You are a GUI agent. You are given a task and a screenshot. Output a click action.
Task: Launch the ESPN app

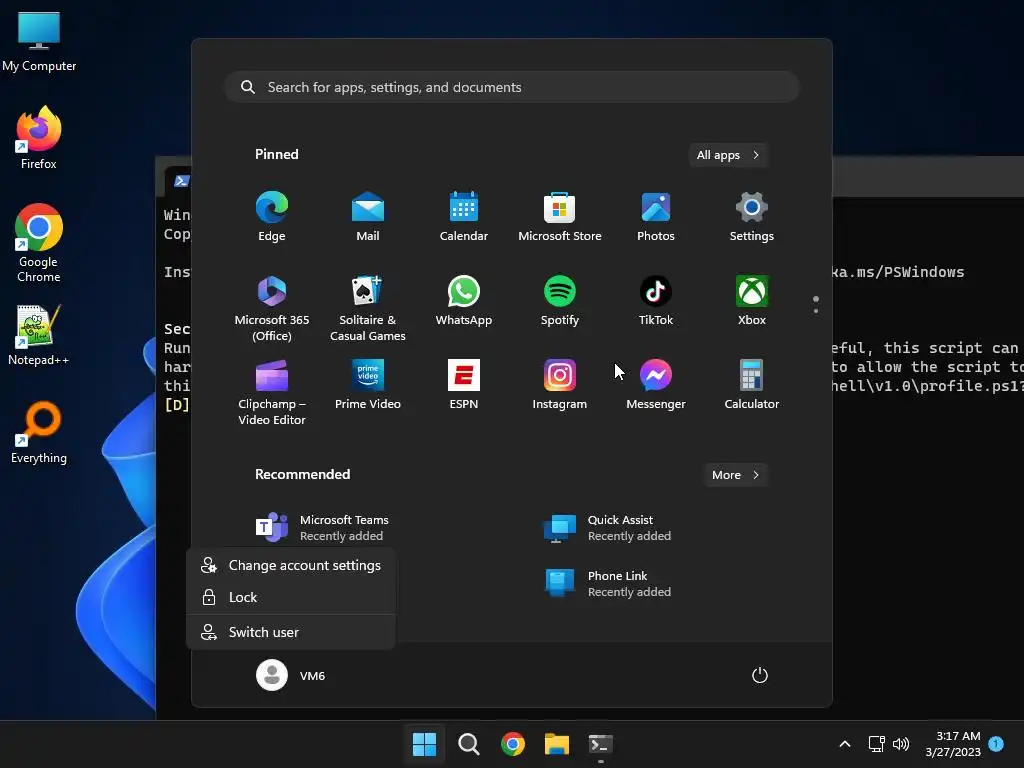[464, 385]
